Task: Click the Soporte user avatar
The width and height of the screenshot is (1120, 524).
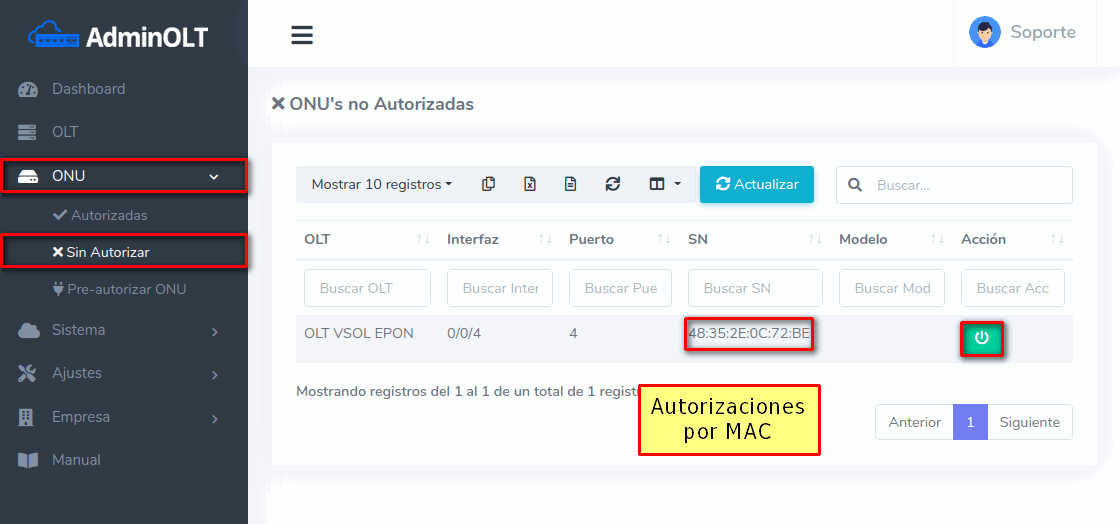Action: (984, 32)
